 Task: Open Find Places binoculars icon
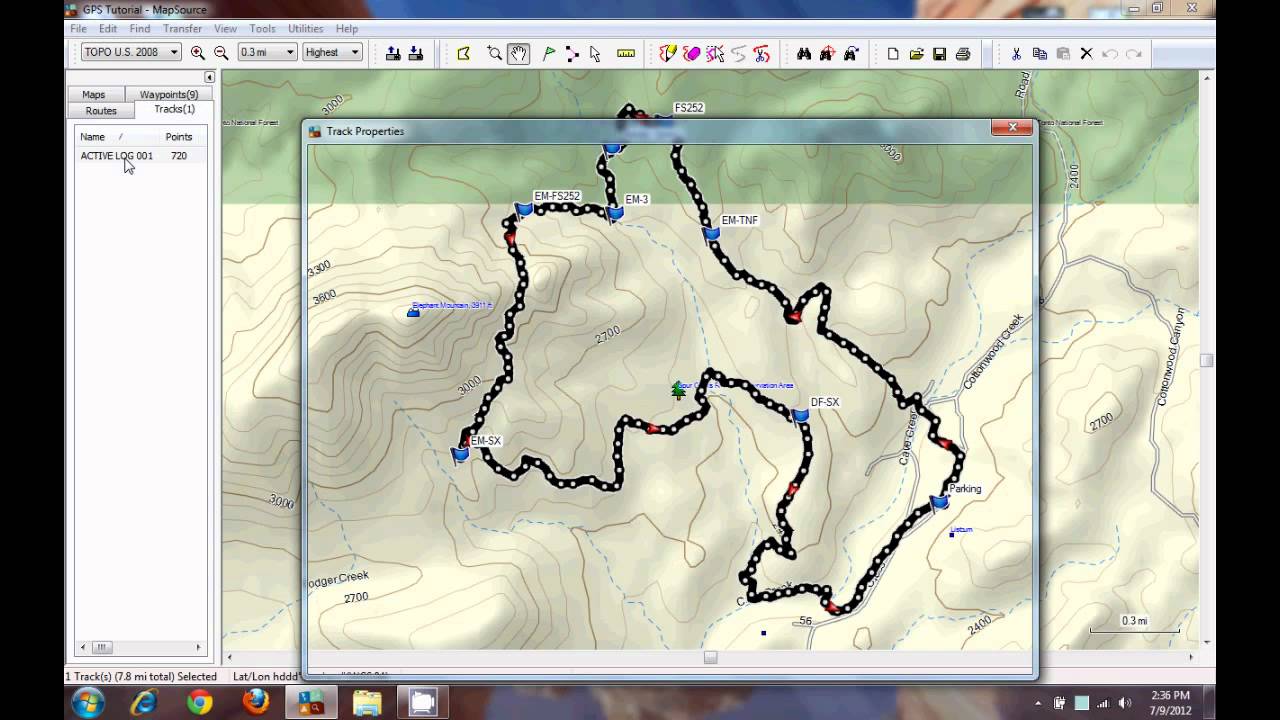coord(804,53)
